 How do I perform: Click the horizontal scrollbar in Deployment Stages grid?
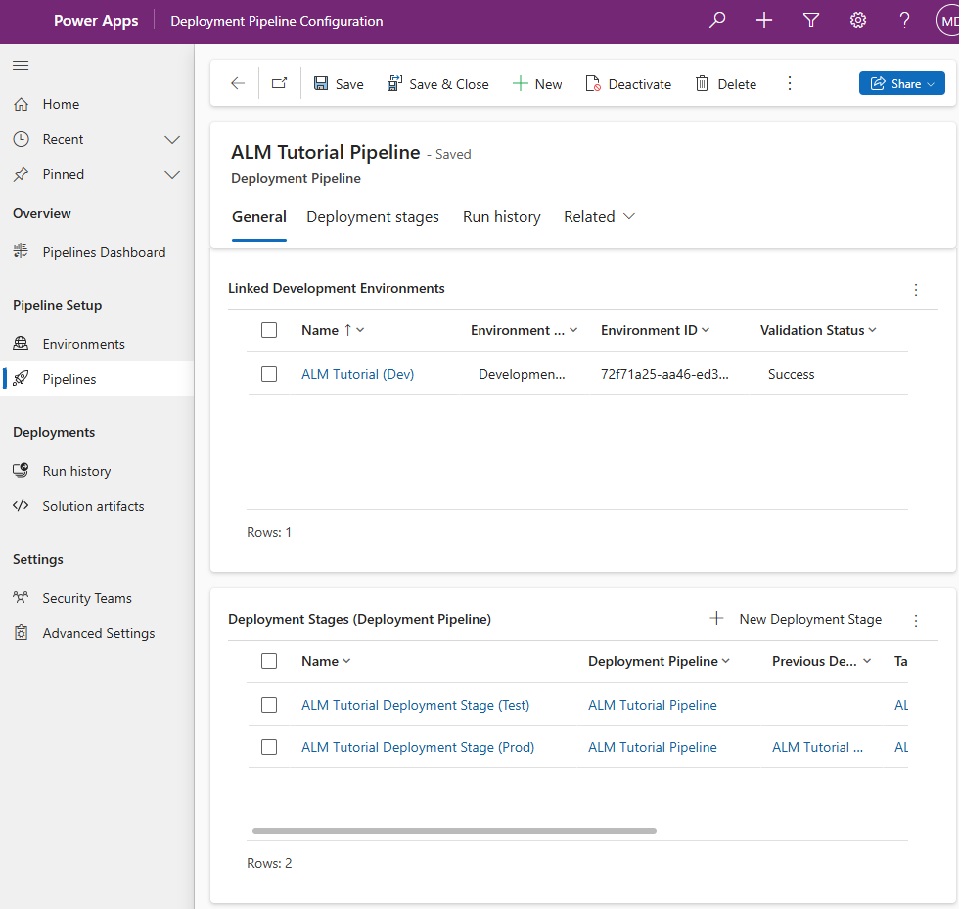(x=454, y=831)
